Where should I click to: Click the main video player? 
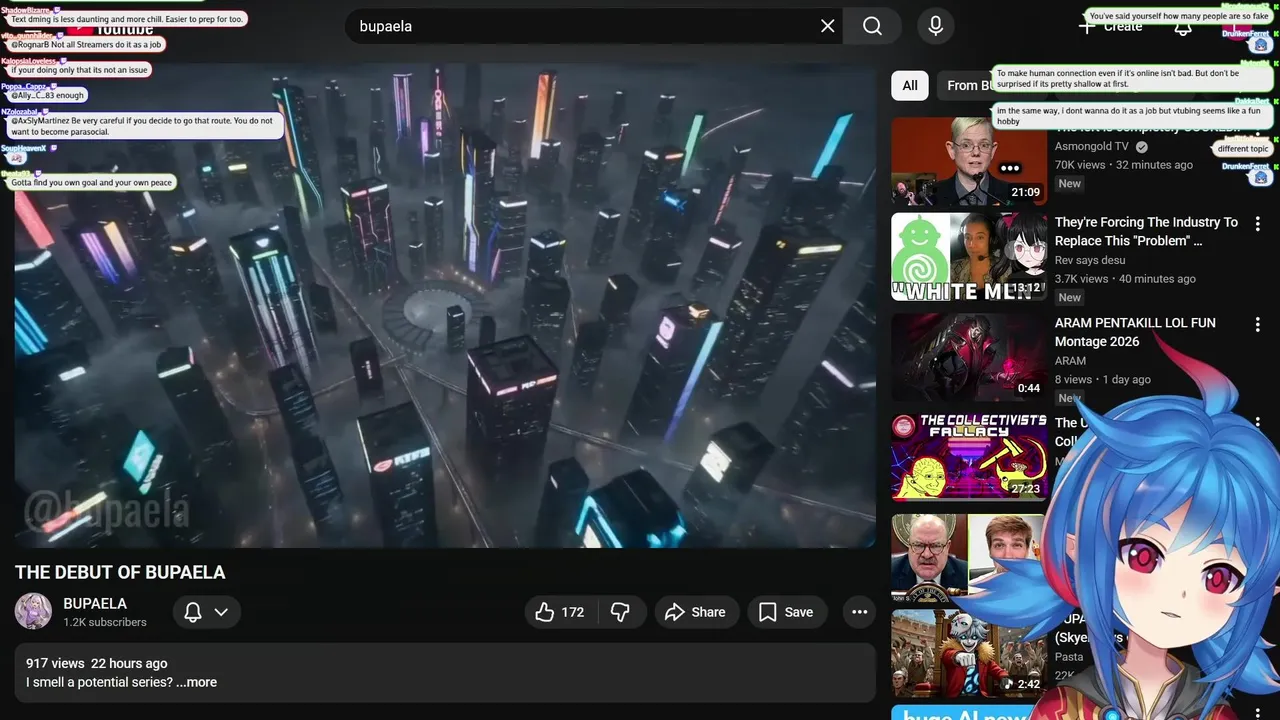point(445,306)
